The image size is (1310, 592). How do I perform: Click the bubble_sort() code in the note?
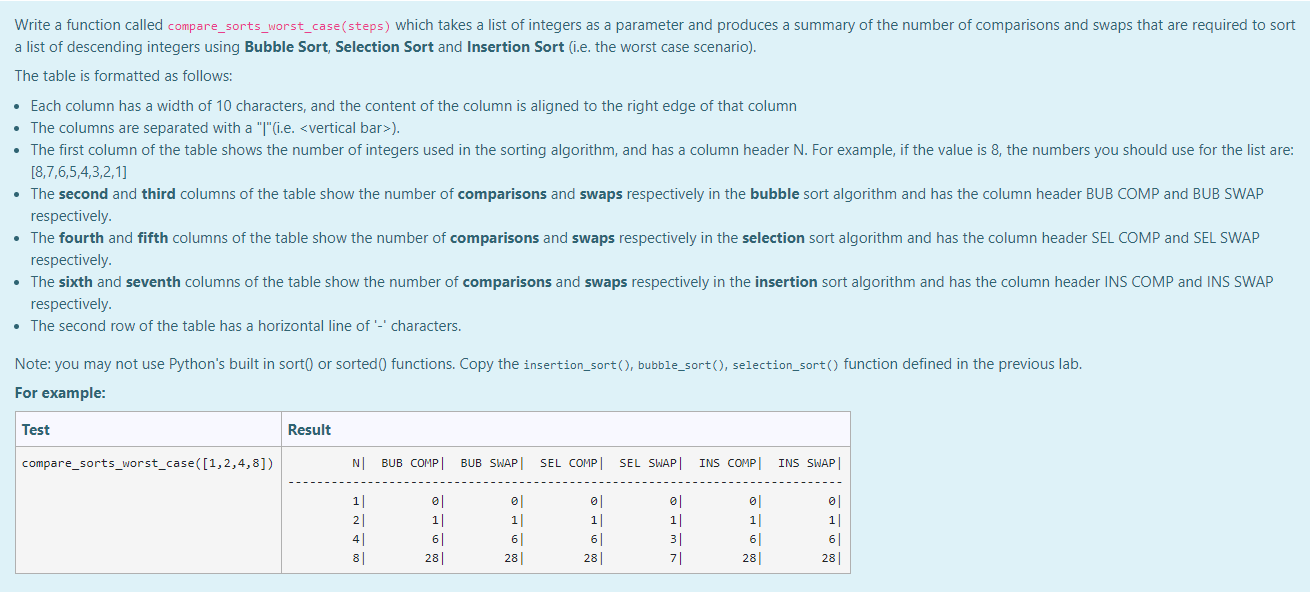pos(681,365)
